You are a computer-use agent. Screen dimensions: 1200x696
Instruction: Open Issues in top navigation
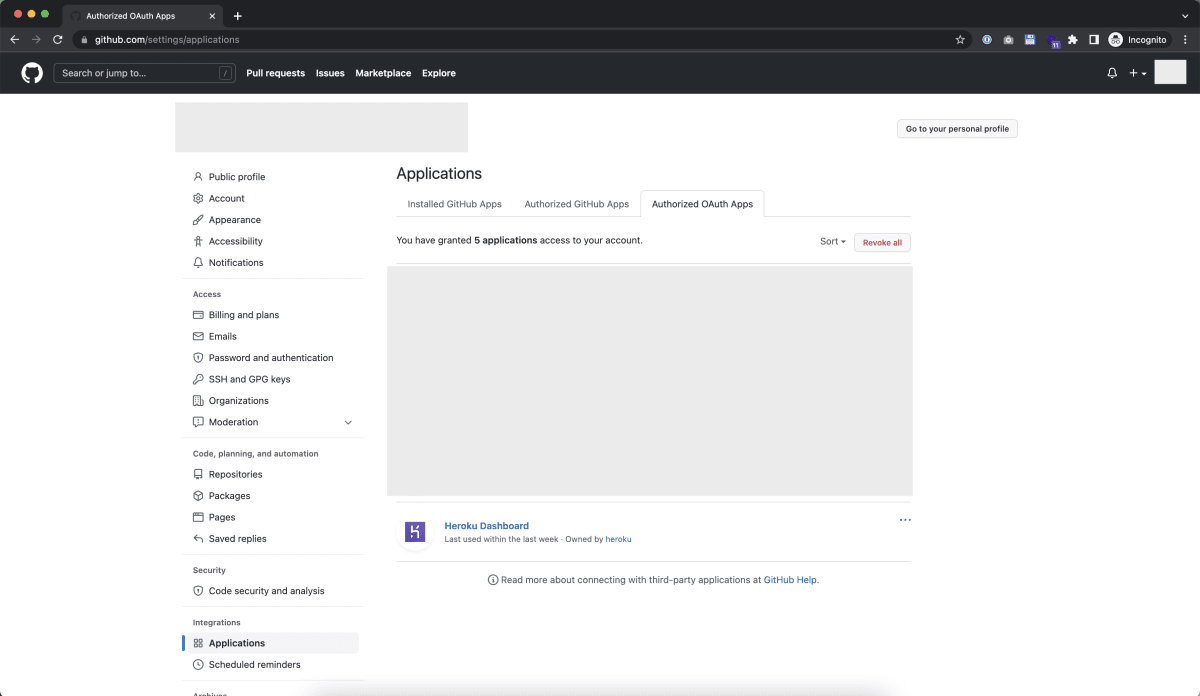click(330, 73)
